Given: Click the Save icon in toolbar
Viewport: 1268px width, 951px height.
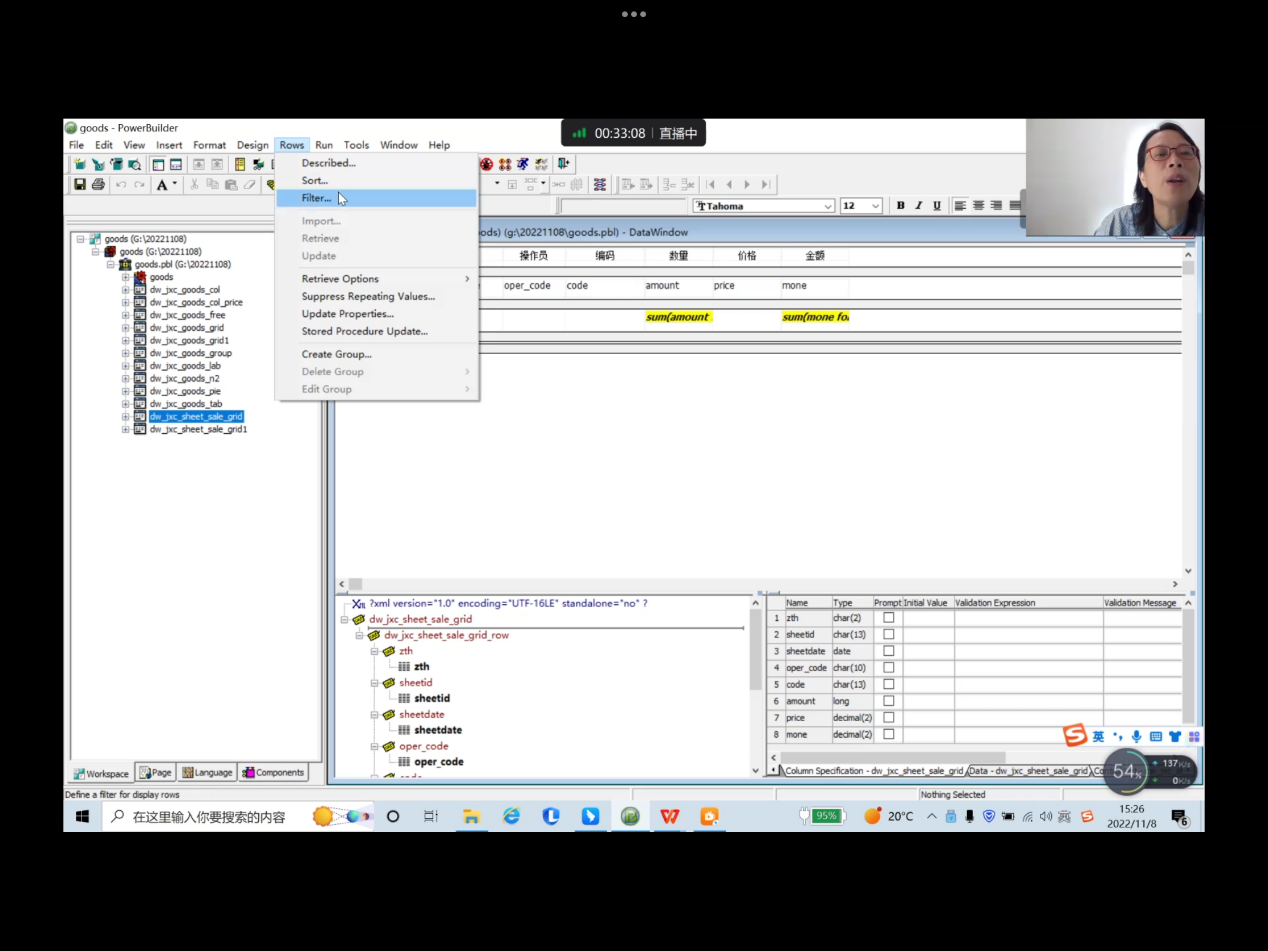Looking at the screenshot, I should pos(80,185).
